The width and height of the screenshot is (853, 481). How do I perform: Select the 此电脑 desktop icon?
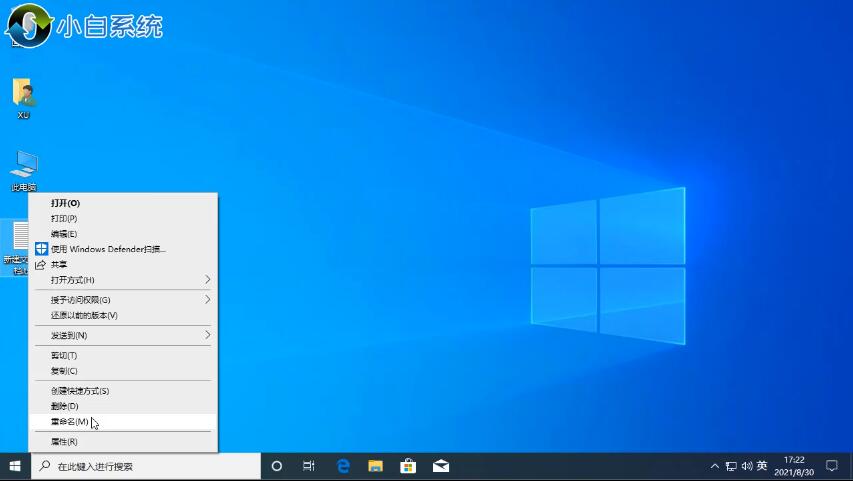(24, 168)
